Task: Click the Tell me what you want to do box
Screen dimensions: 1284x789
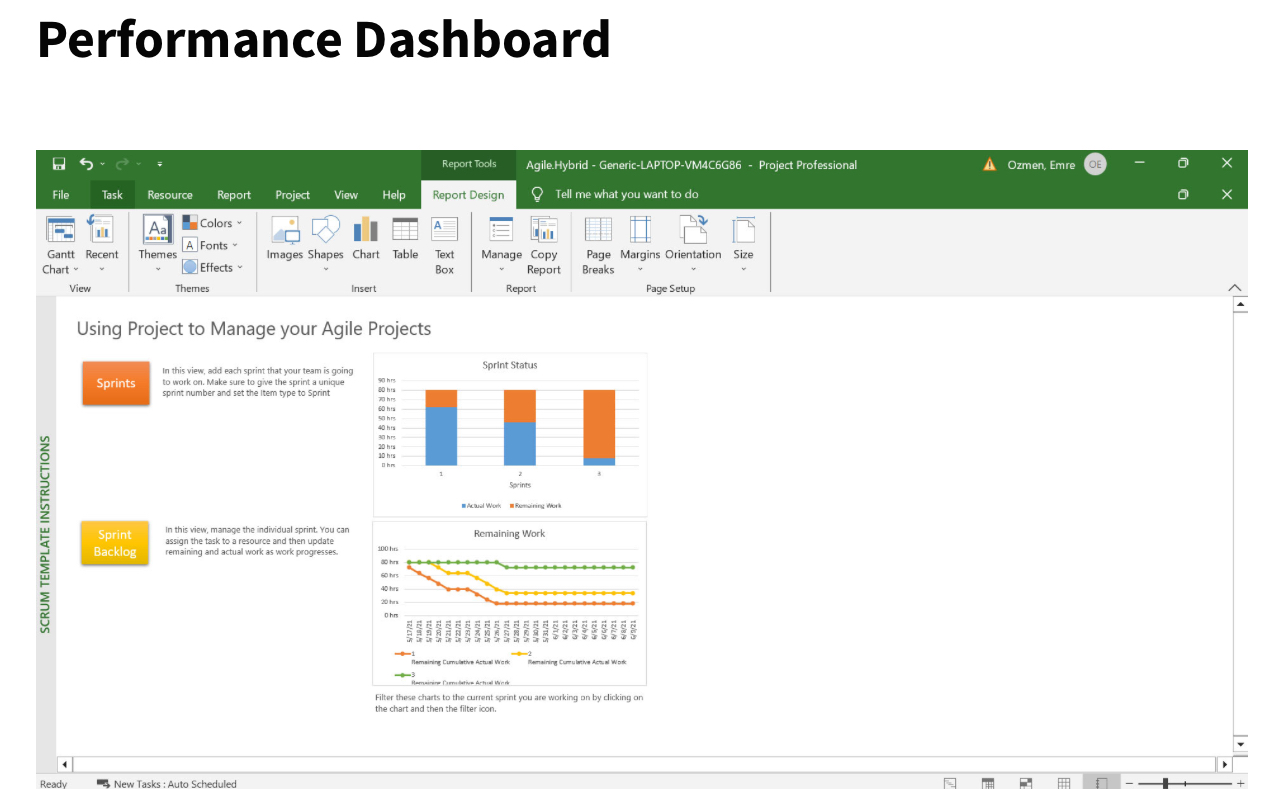Action: [x=626, y=194]
